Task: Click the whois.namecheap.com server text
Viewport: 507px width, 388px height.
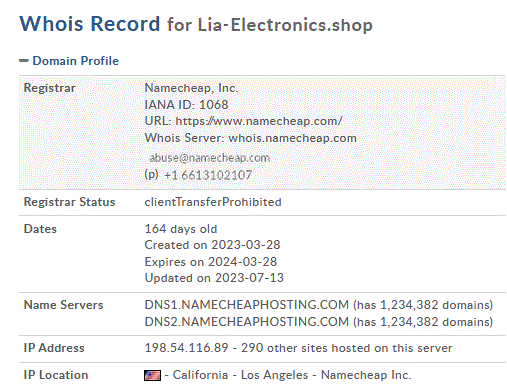Action: [x=292, y=138]
